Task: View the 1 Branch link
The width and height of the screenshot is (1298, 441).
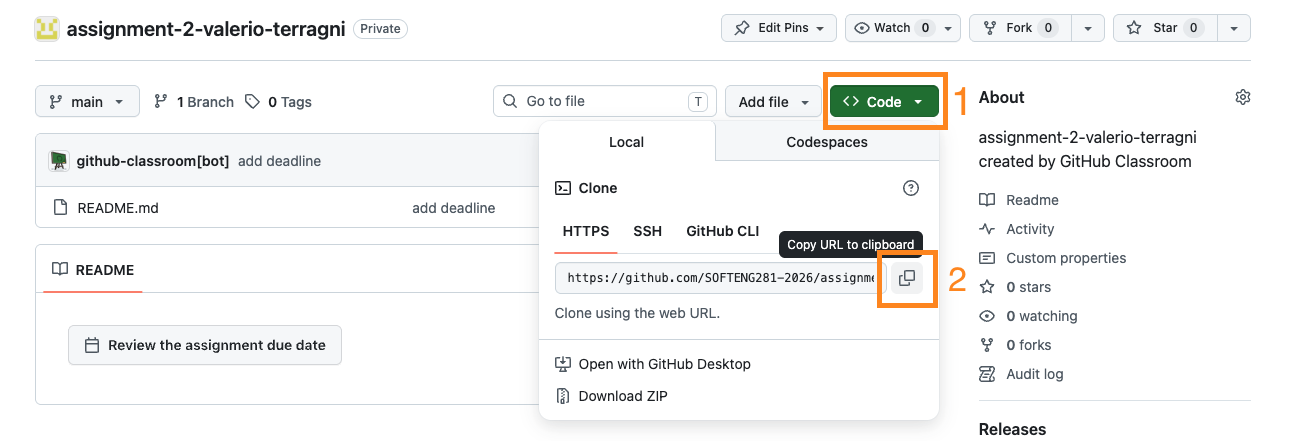Action: coord(194,102)
